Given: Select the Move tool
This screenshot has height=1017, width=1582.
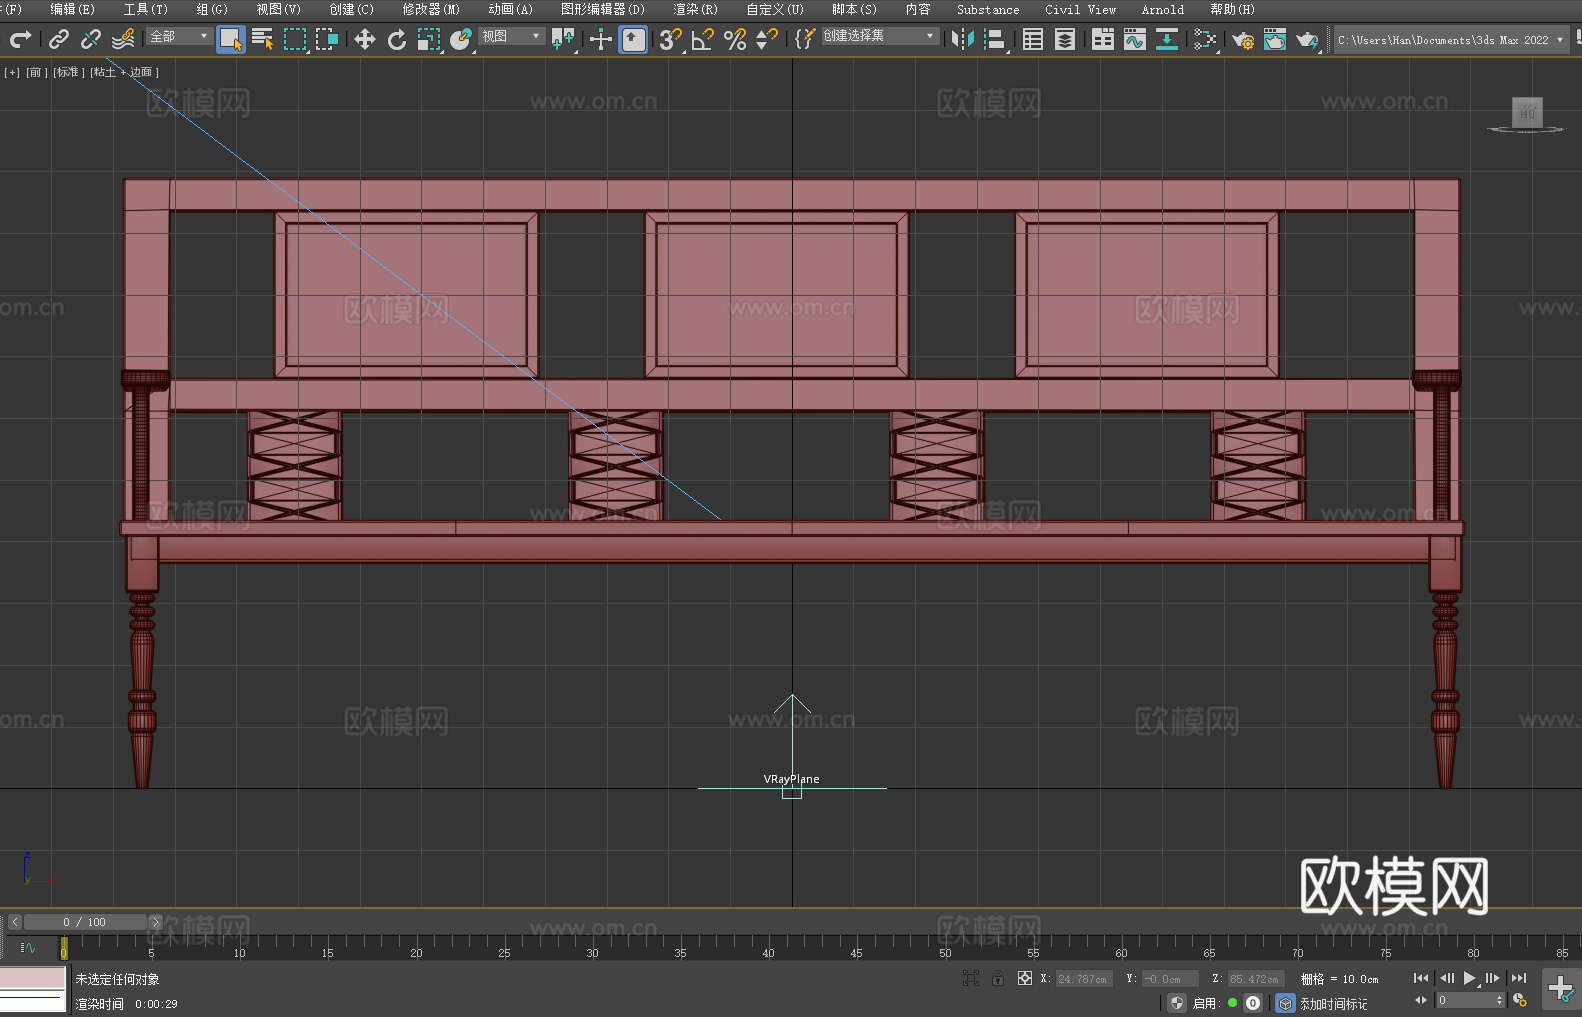Looking at the screenshot, I should 365,39.
